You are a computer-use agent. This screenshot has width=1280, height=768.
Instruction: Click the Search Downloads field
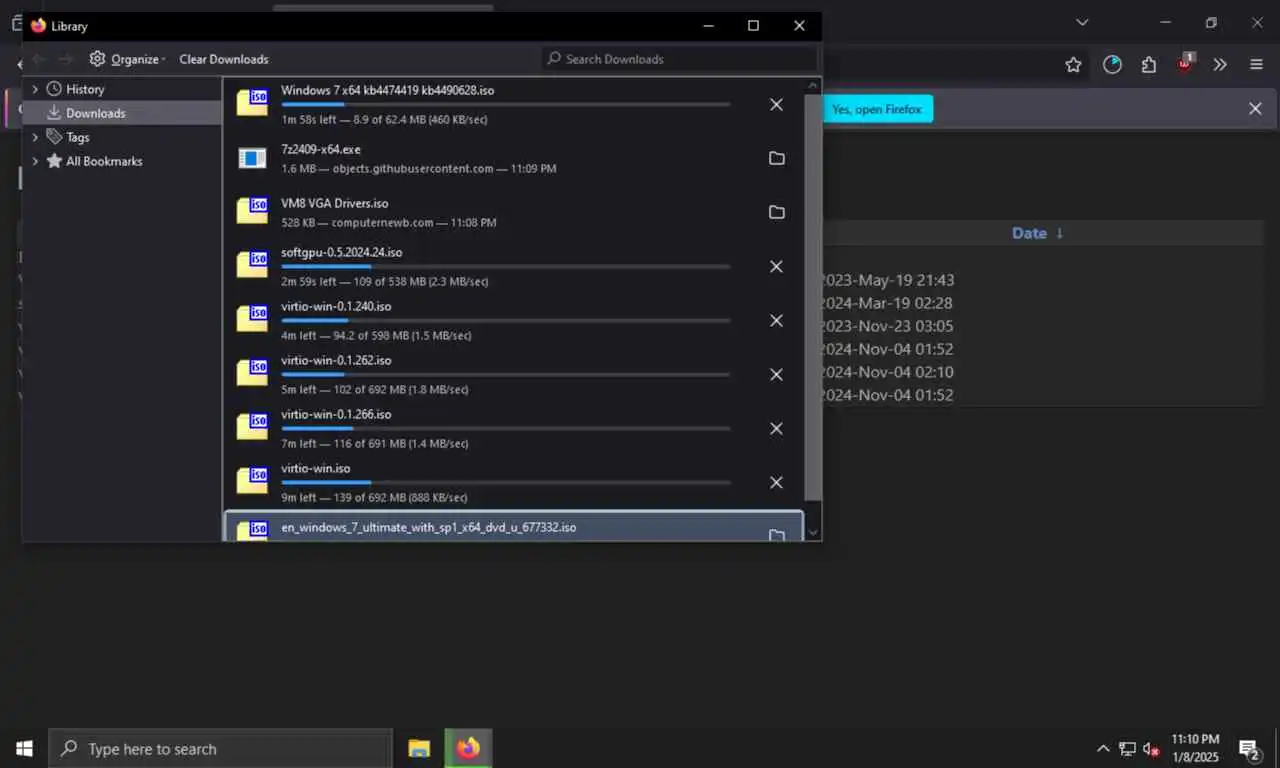click(679, 59)
